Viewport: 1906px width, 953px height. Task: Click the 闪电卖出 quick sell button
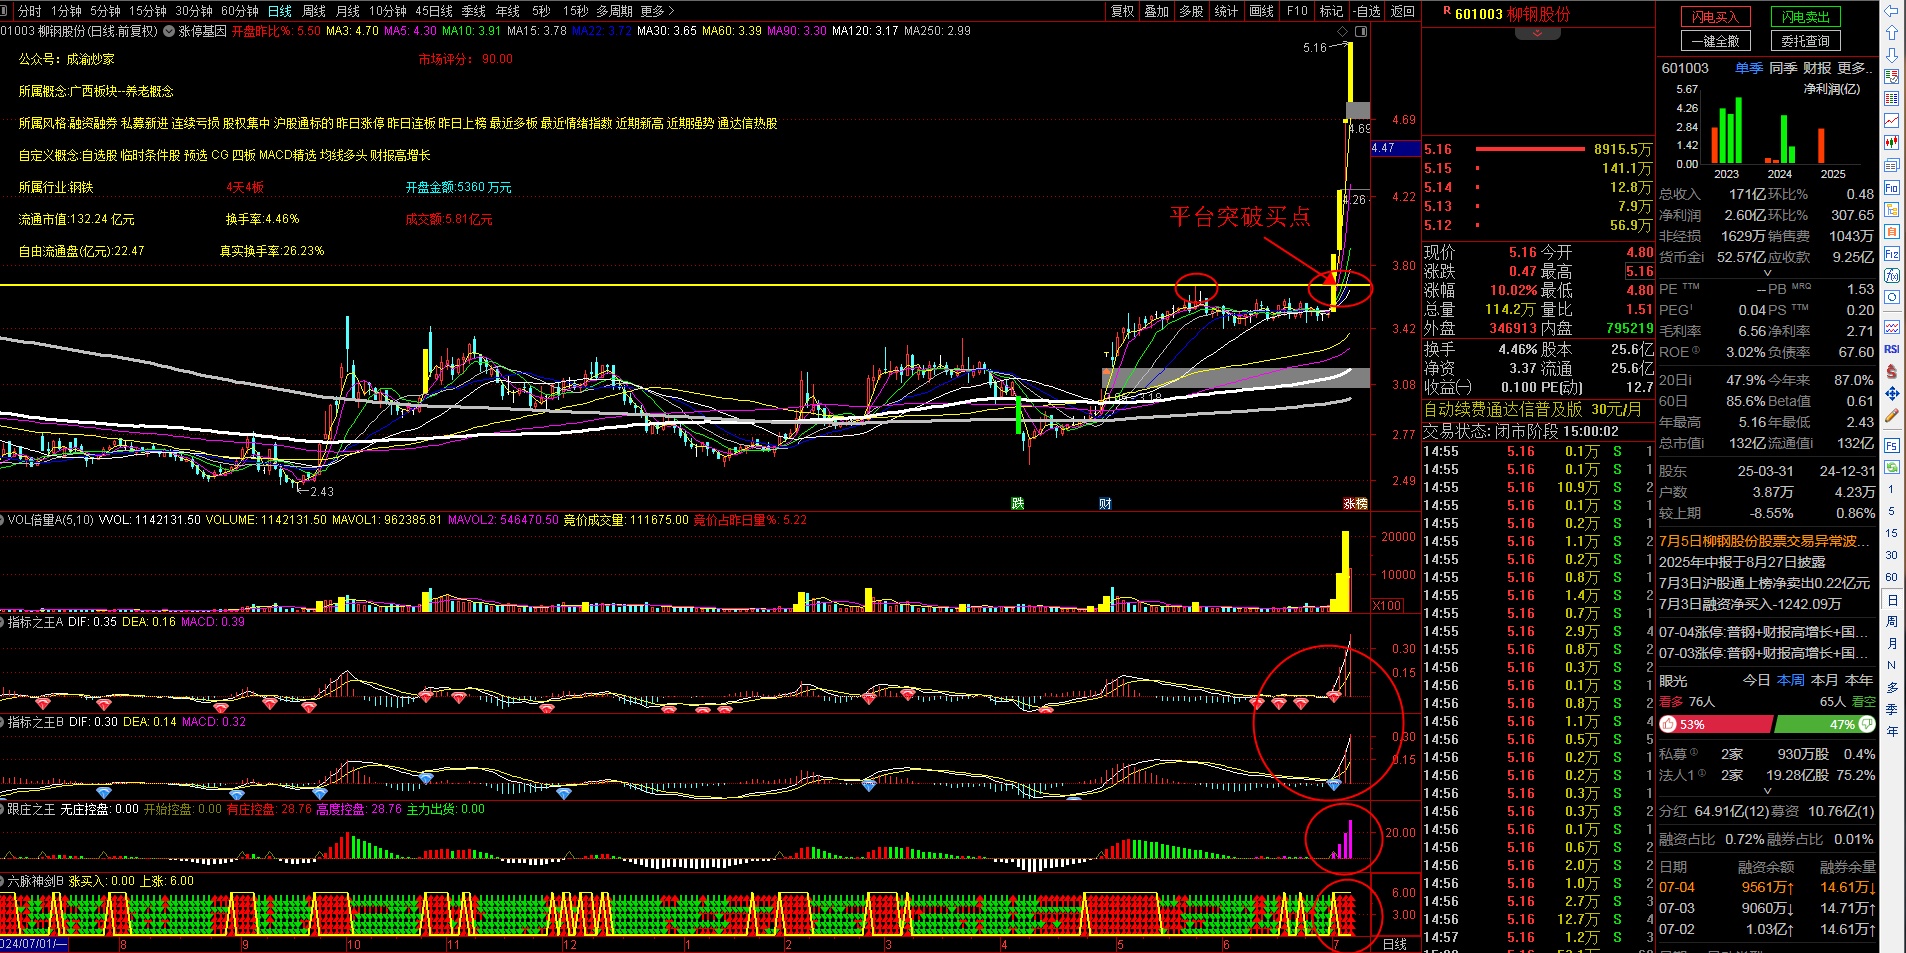(x=1806, y=17)
